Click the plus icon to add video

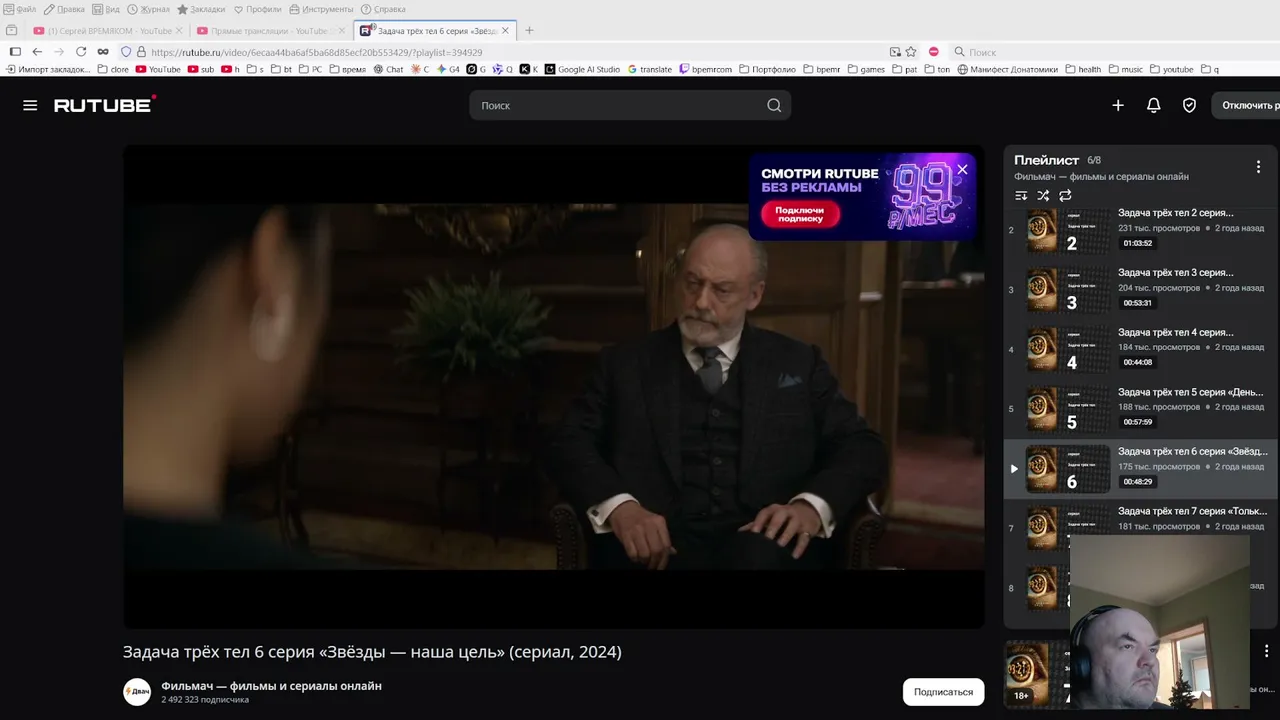click(1118, 105)
